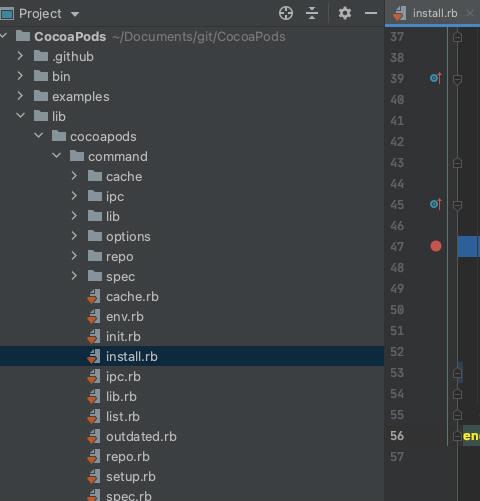Hide the Project panel with minus icon
Screen dimensions: 480x501
point(371,13)
